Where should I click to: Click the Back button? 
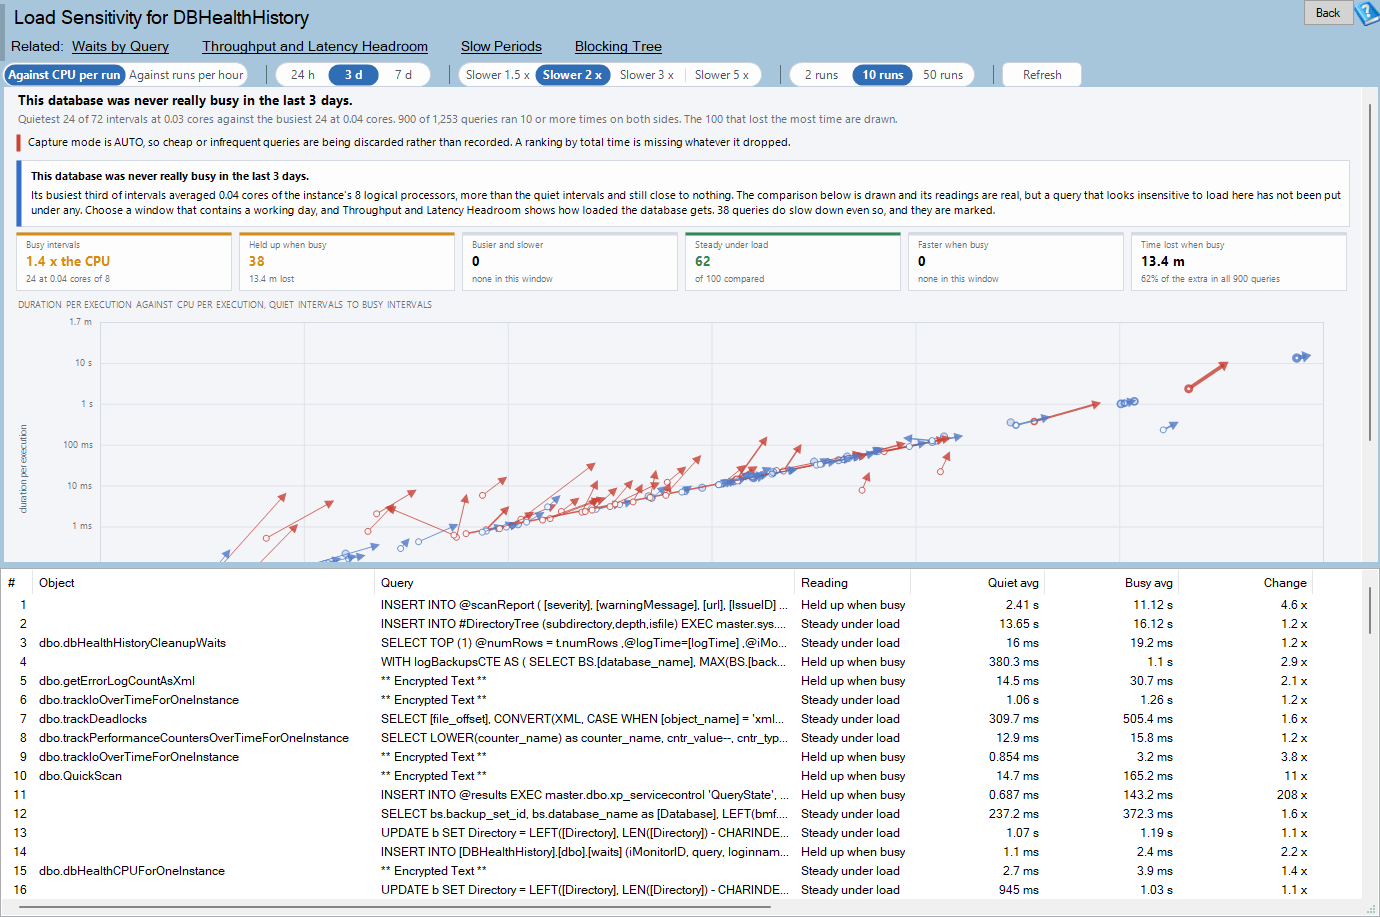pos(1328,13)
